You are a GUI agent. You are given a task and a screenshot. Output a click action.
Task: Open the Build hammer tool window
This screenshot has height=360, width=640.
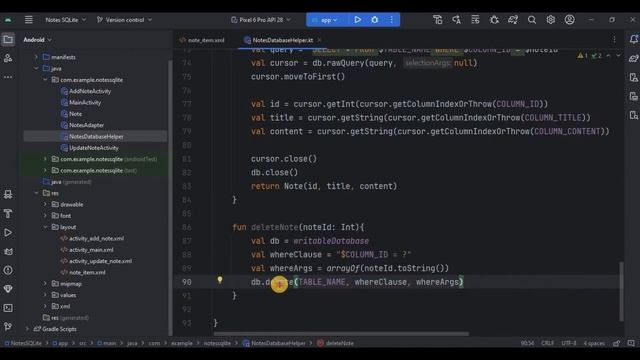pos(8,213)
